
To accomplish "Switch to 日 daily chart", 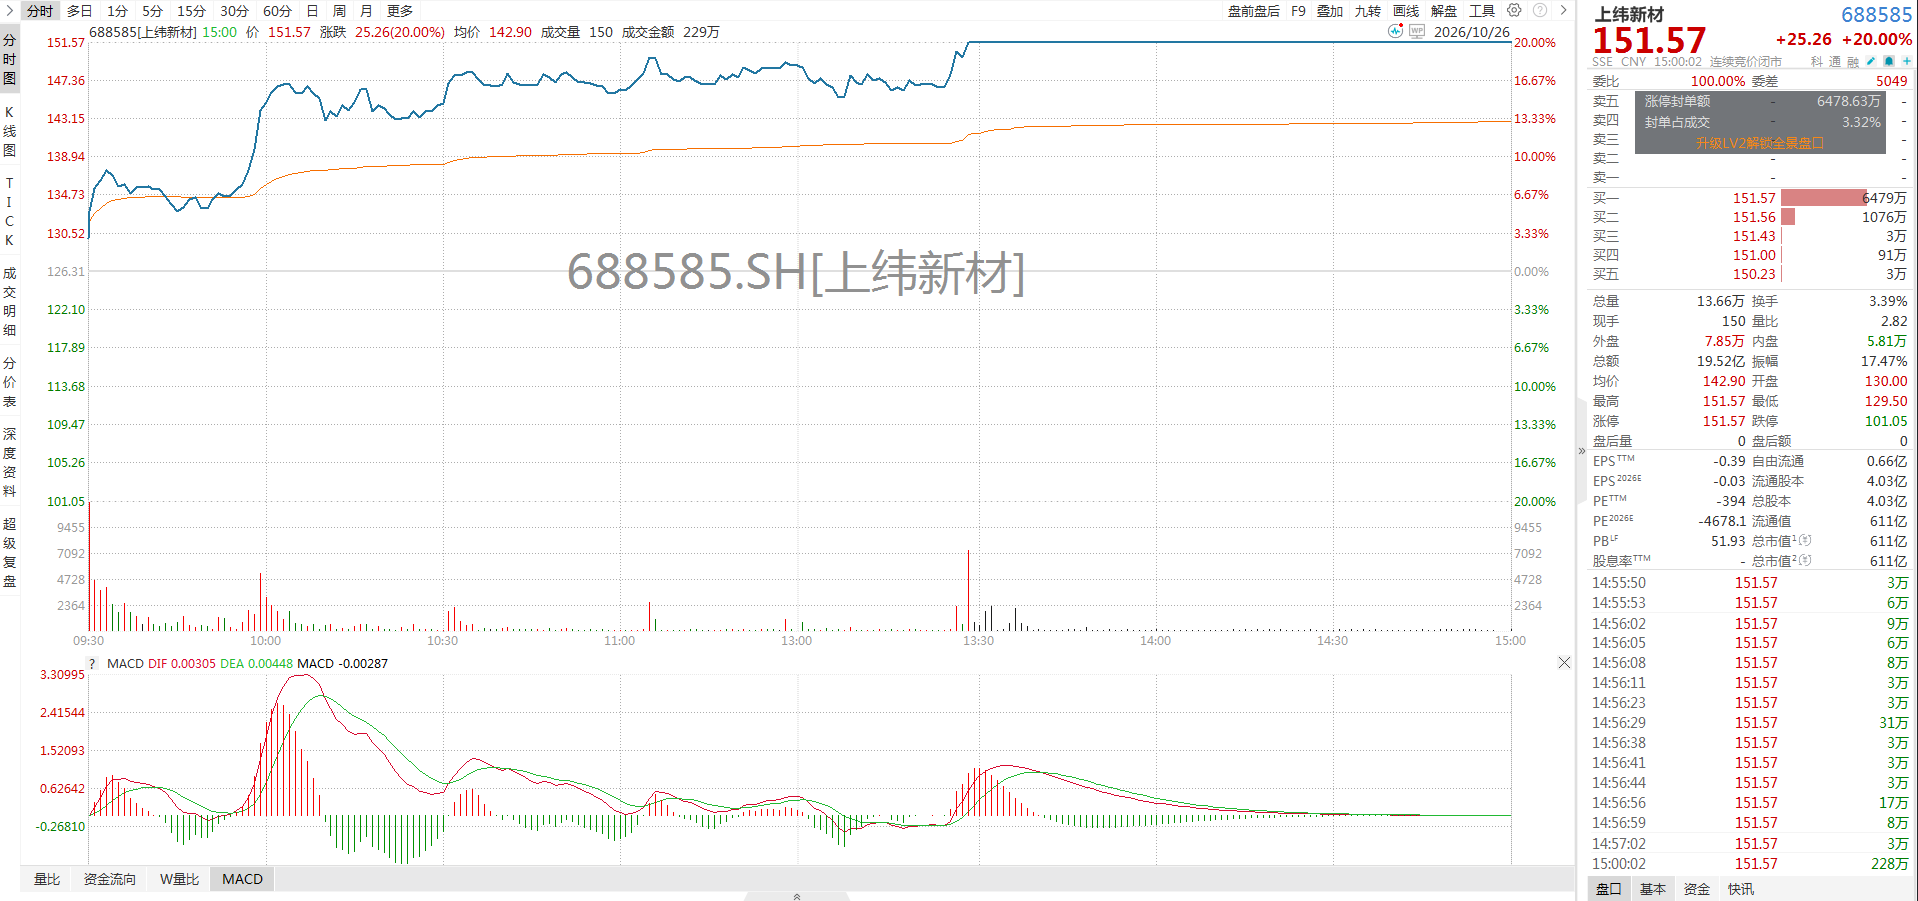I will point(312,11).
